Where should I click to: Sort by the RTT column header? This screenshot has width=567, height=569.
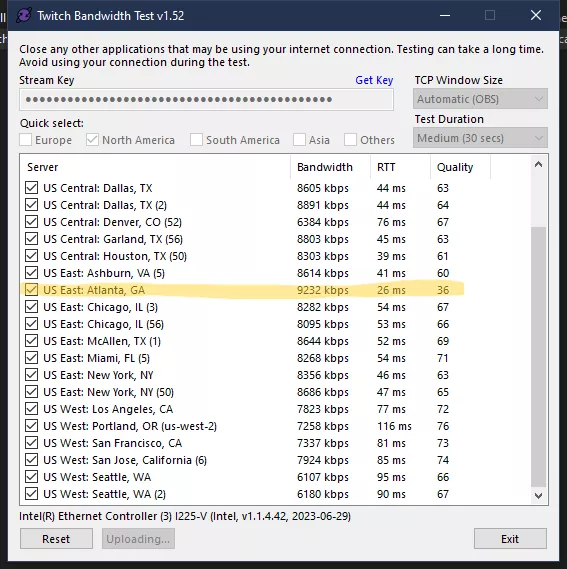pyautogui.click(x=400, y=167)
